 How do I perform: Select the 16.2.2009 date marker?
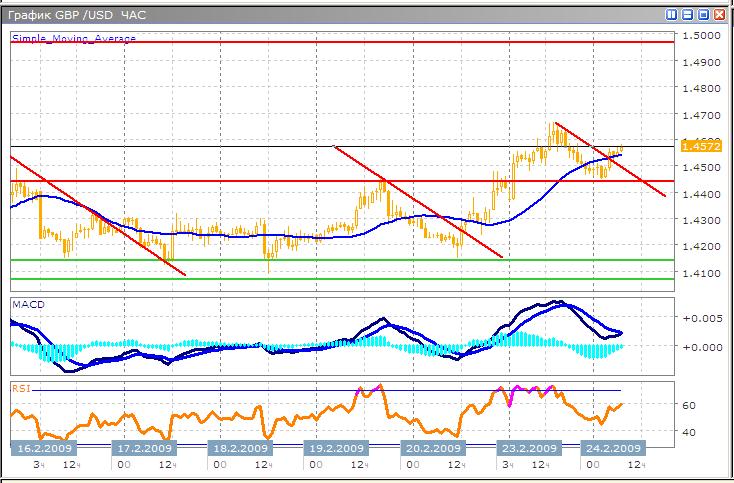pos(41,448)
